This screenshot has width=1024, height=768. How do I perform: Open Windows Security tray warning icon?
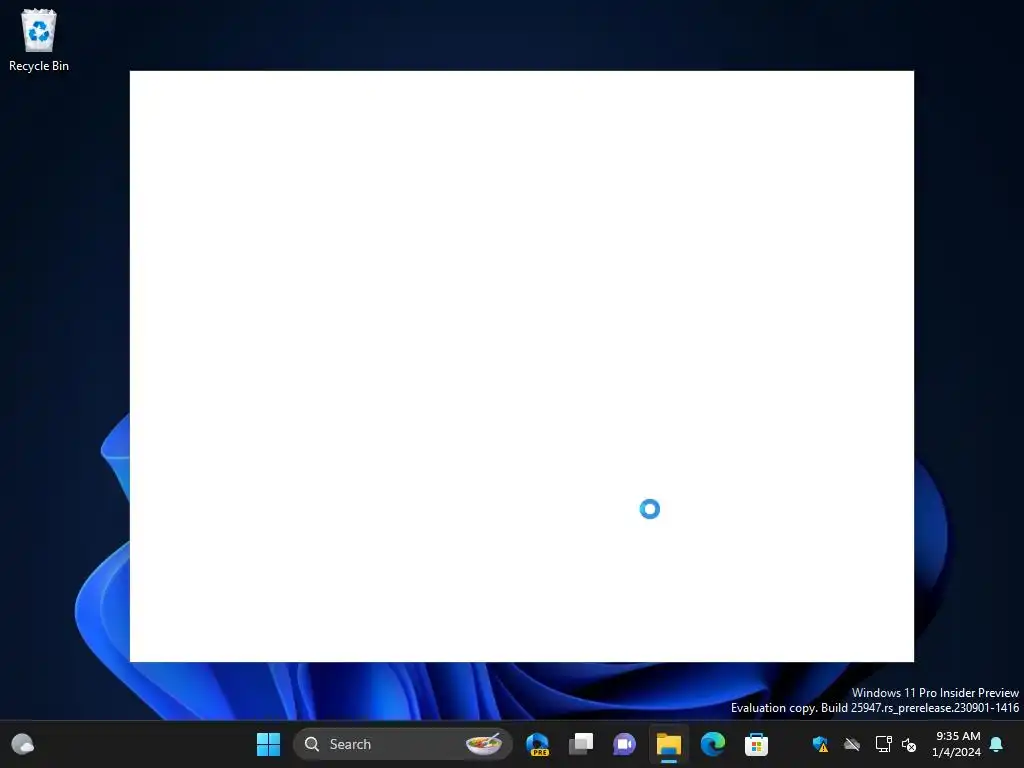[820, 744]
